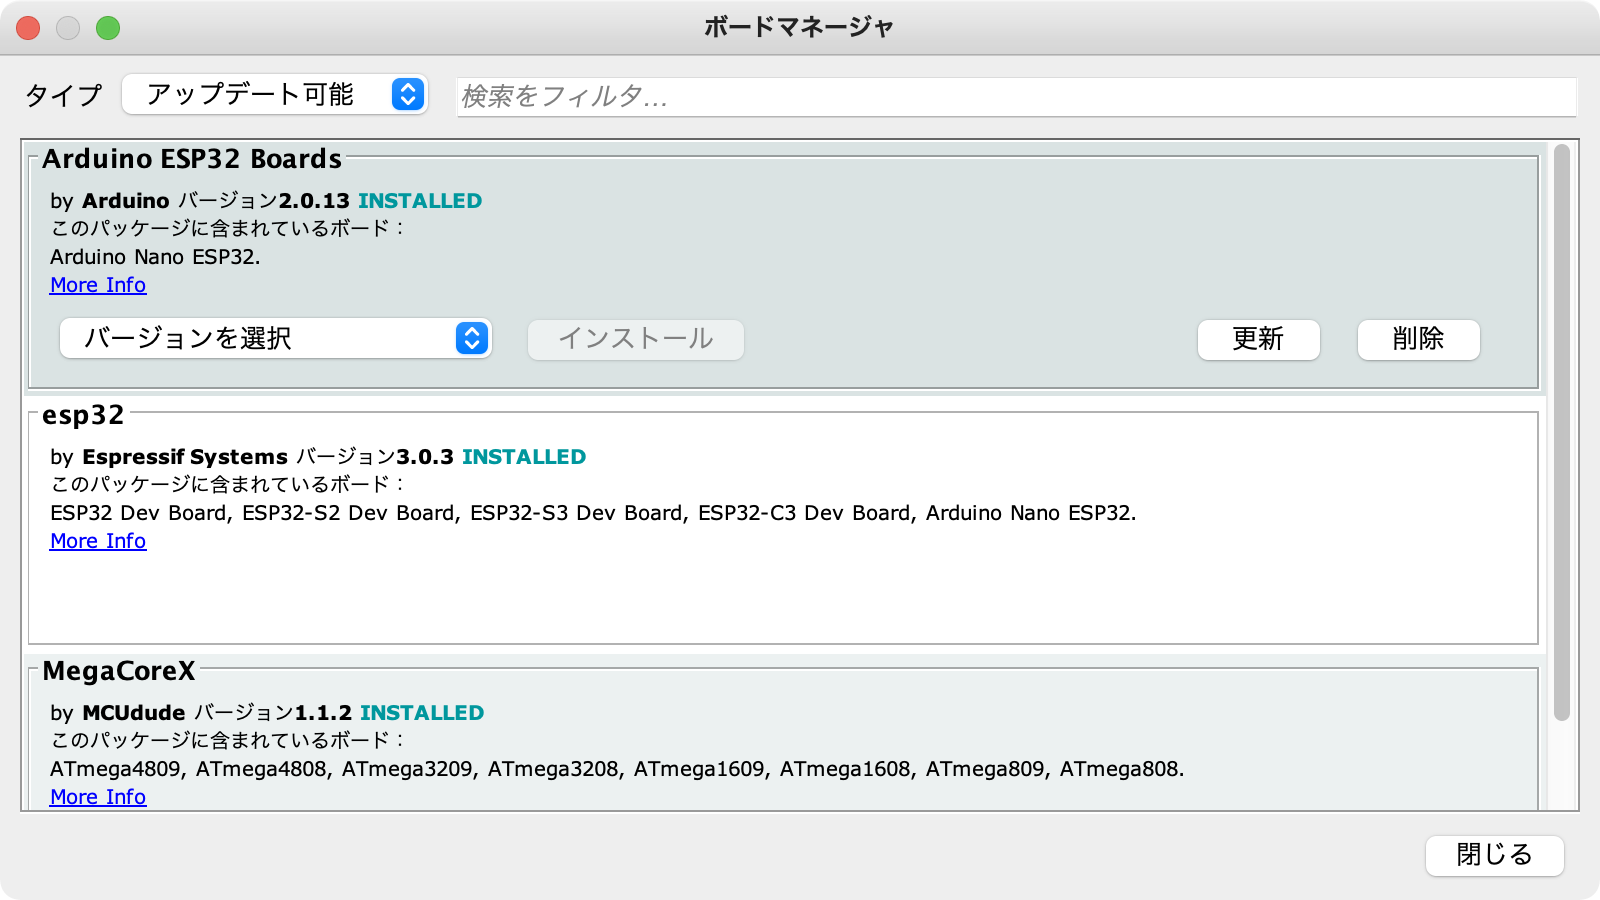The width and height of the screenshot is (1600, 900).
Task: Expand the バージョンを選択 version dropdown
Action: point(275,338)
